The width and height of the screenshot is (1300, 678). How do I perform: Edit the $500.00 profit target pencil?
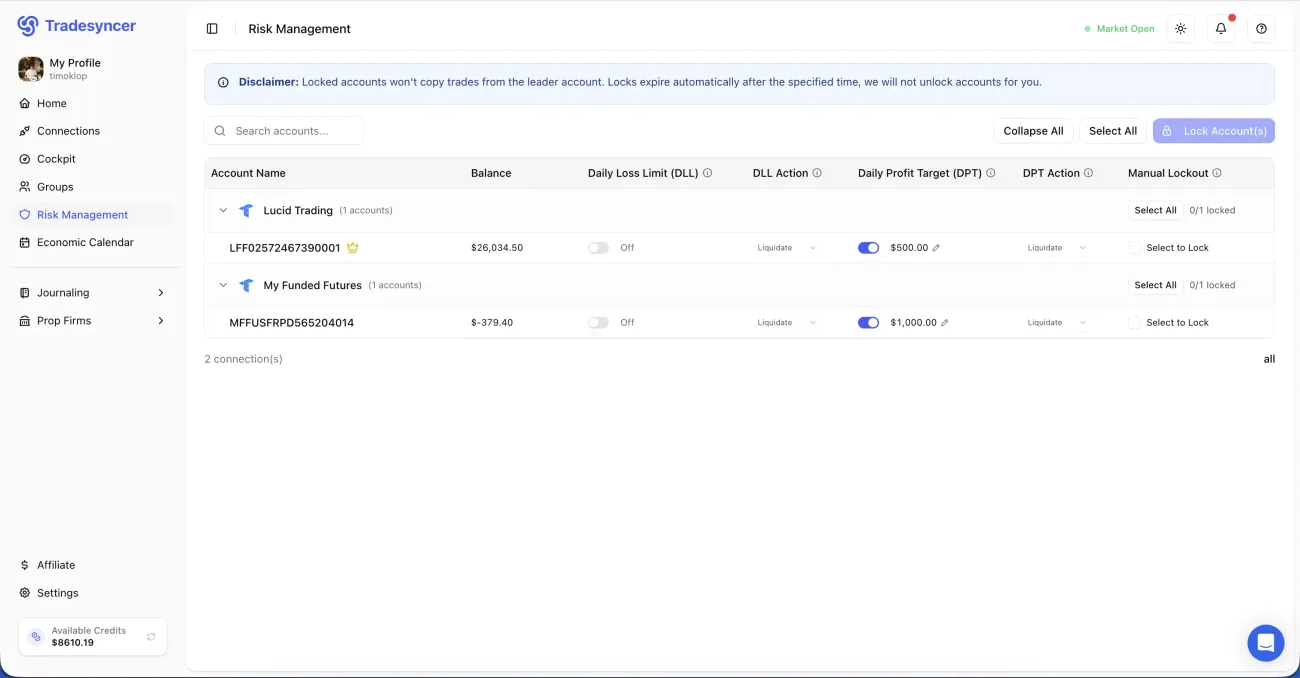936,248
